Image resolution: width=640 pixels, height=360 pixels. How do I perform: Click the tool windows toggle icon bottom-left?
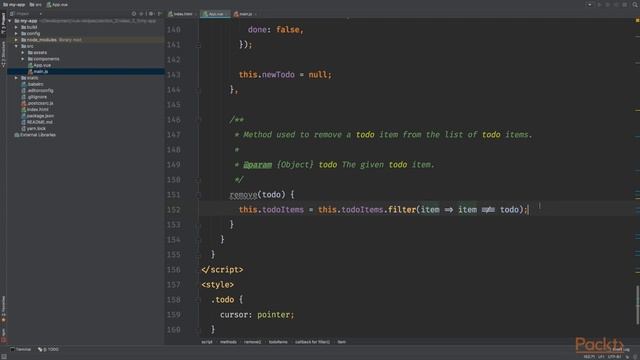click(4, 356)
